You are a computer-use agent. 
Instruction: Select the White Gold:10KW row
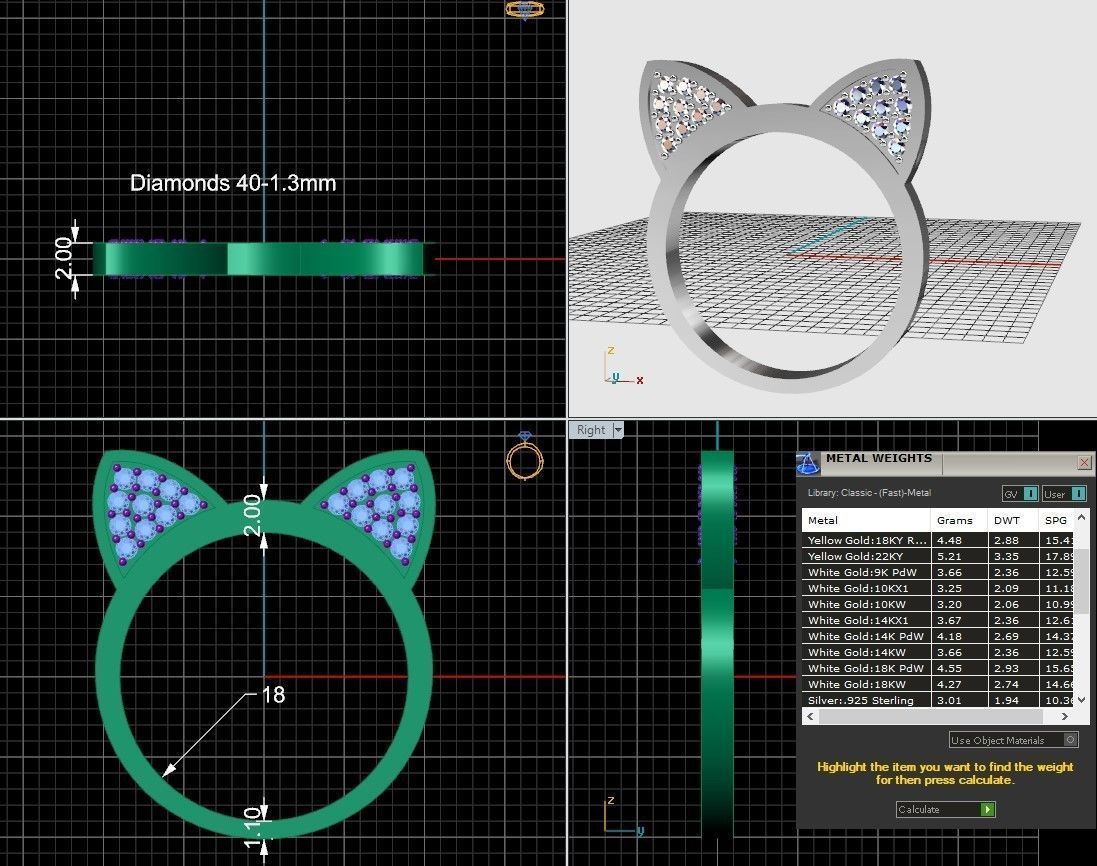click(937, 604)
